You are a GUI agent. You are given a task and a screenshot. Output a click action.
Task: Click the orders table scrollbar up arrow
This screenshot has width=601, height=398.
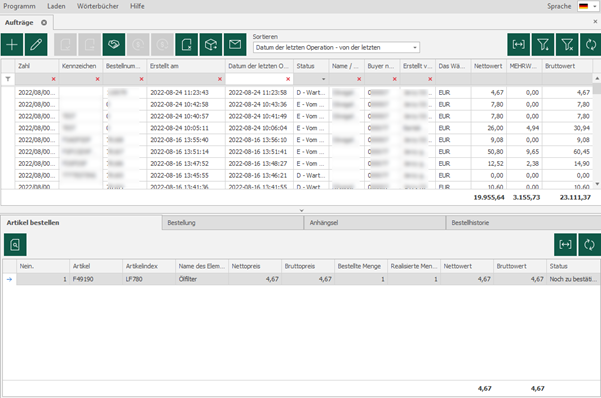[597, 79]
